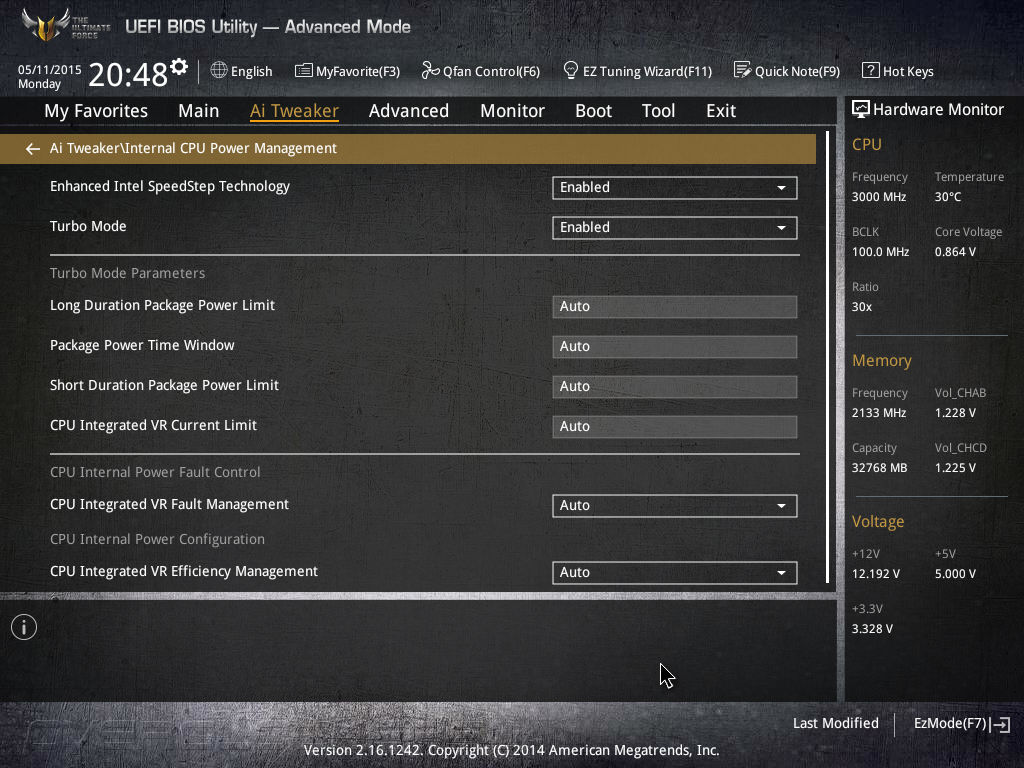Click the 100.0 MHz BCLK value

point(880,252)
